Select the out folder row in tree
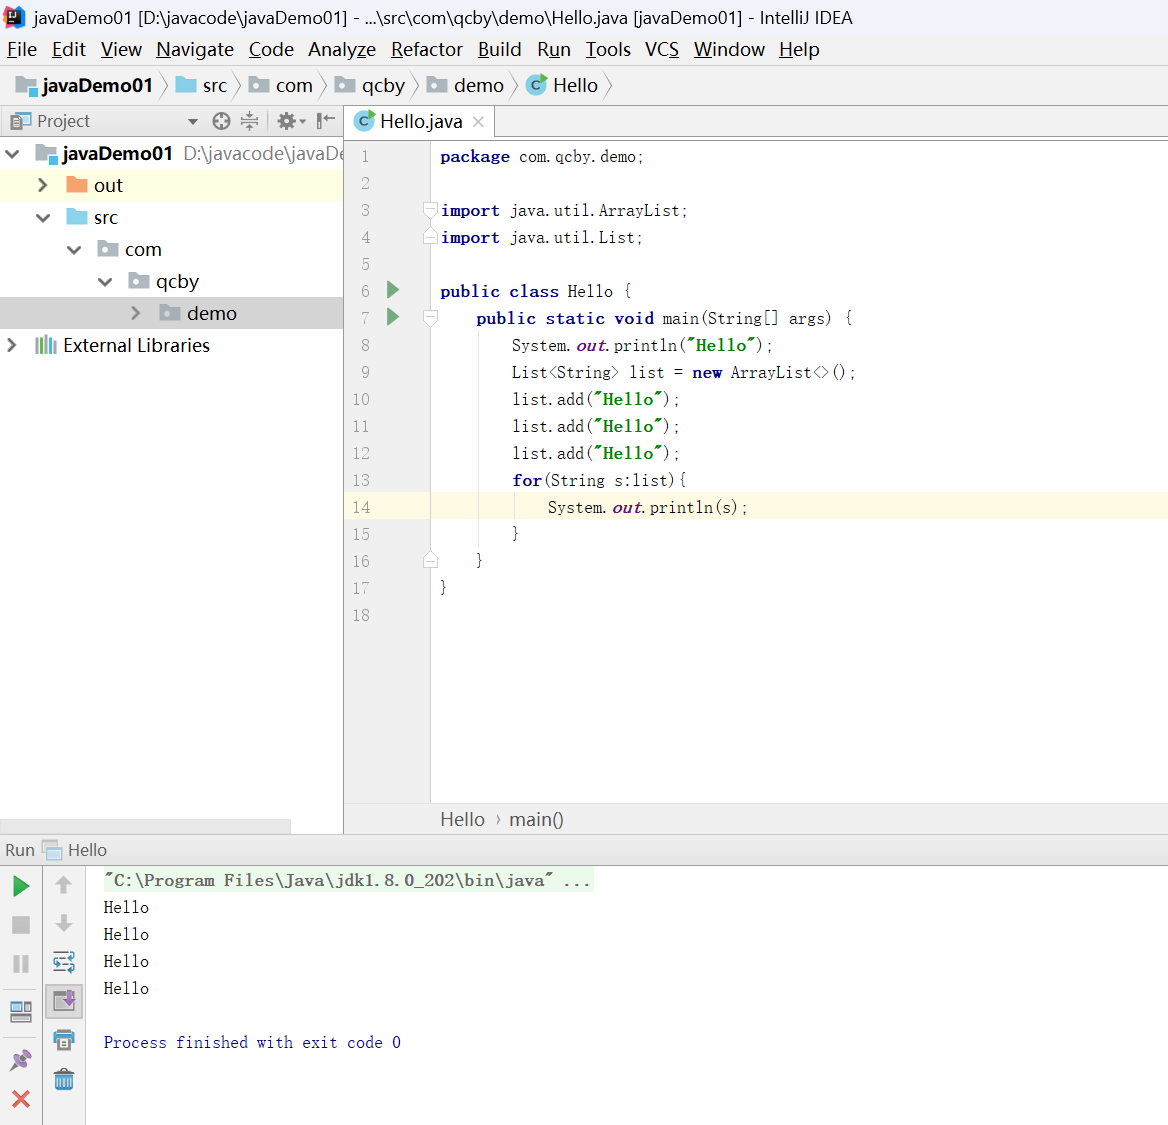 point(171,186)
